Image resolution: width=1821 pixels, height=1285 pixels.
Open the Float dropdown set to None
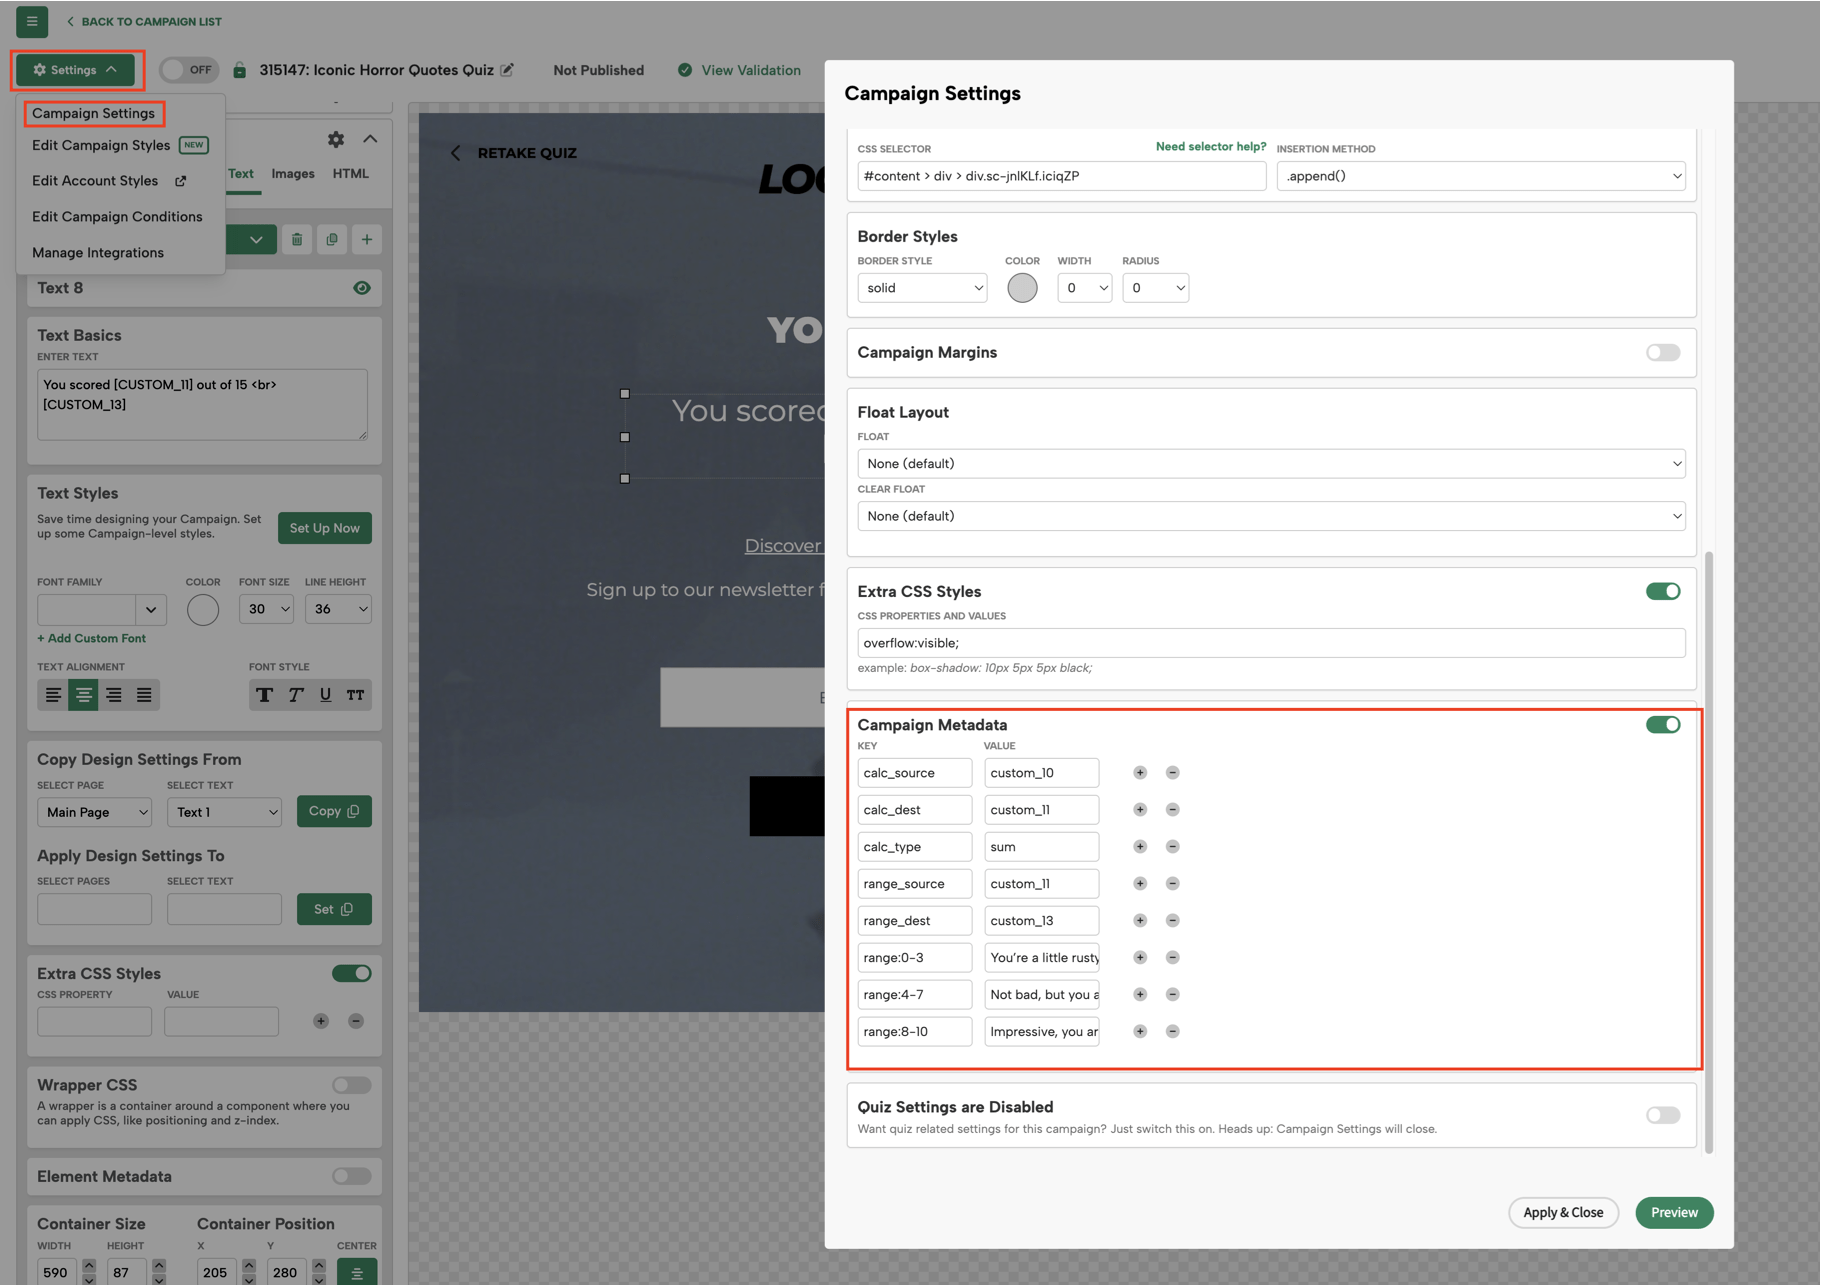click(1271, 463)
